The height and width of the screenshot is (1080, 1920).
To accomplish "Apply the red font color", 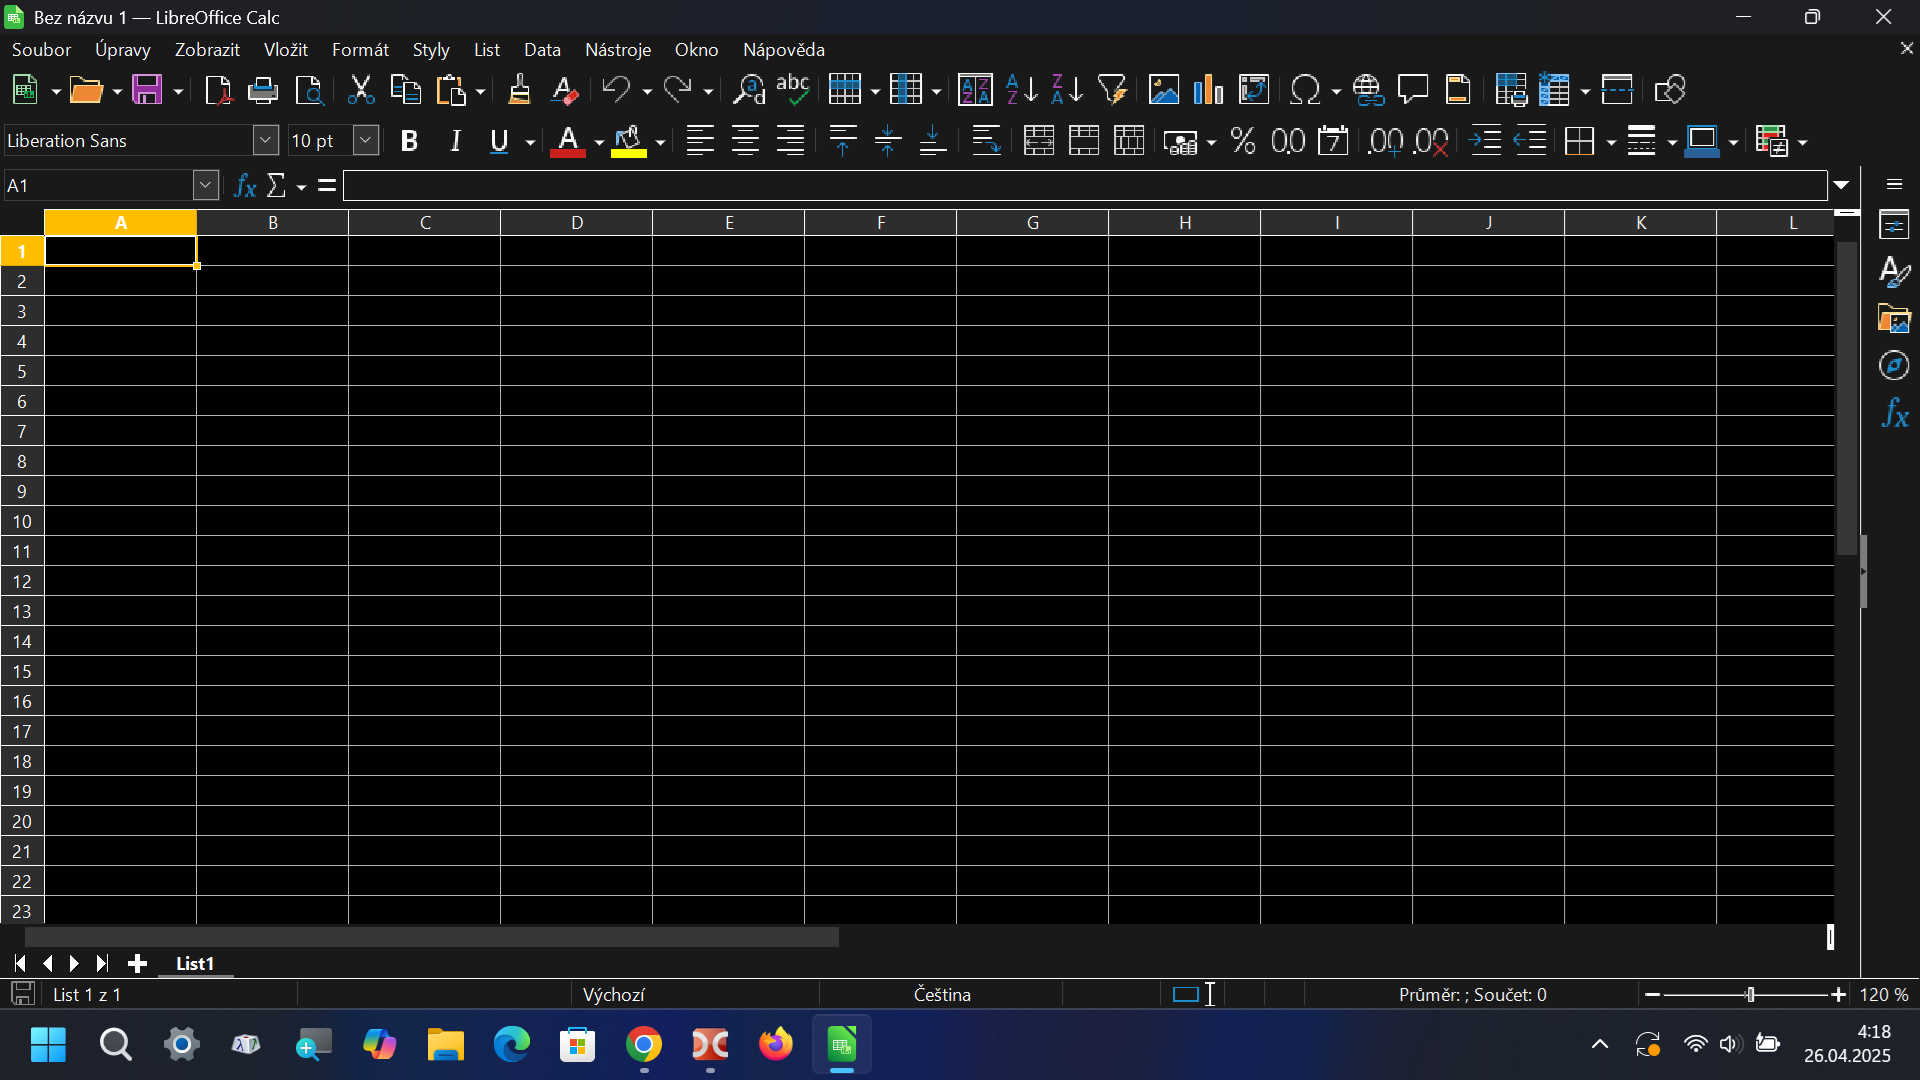I will [x=568, y=142].
